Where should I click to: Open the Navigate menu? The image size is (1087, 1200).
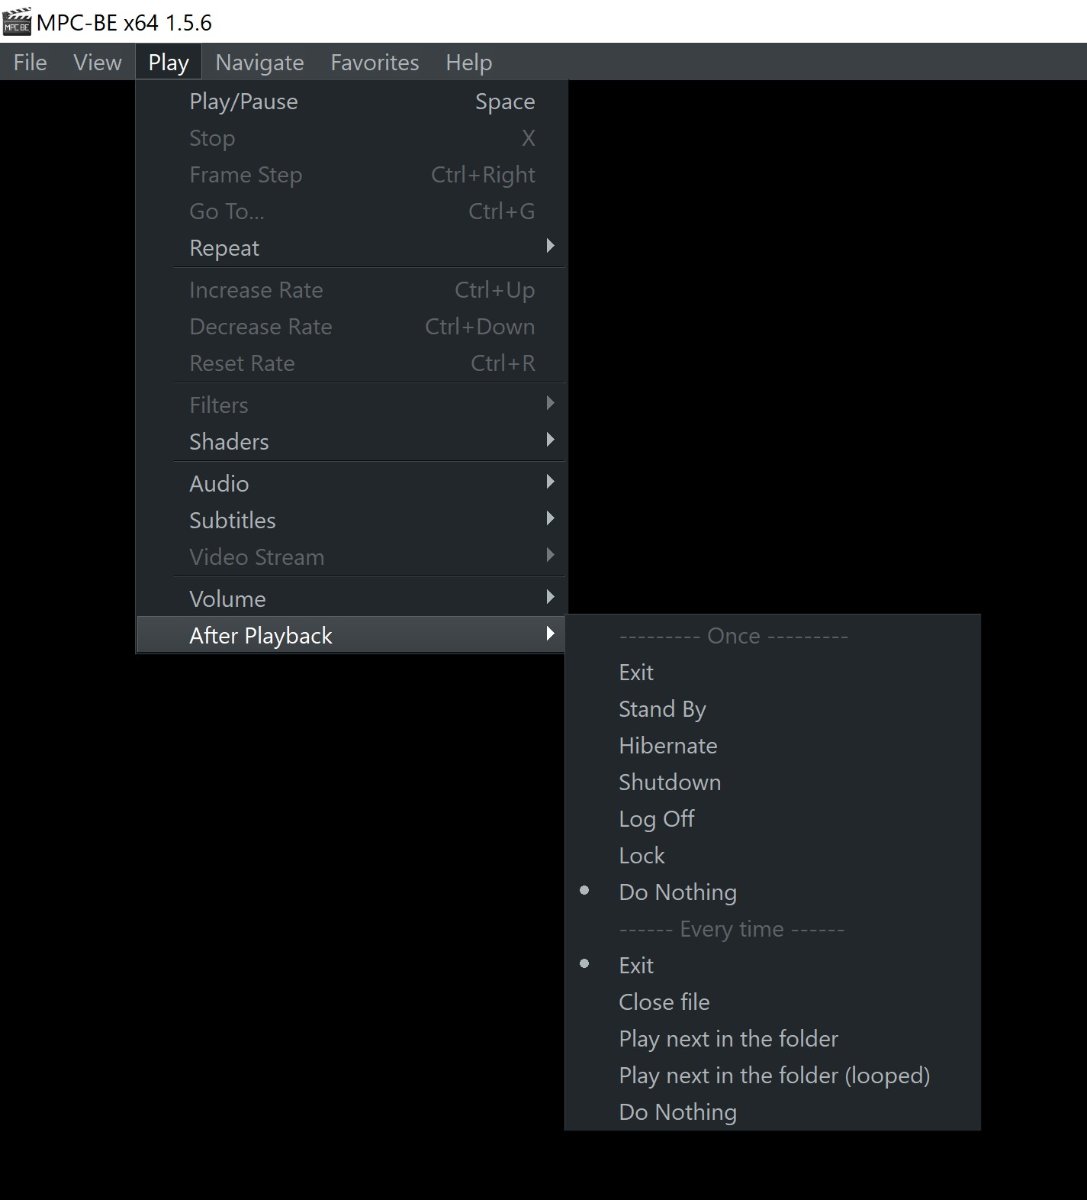(x=259, y=62)
